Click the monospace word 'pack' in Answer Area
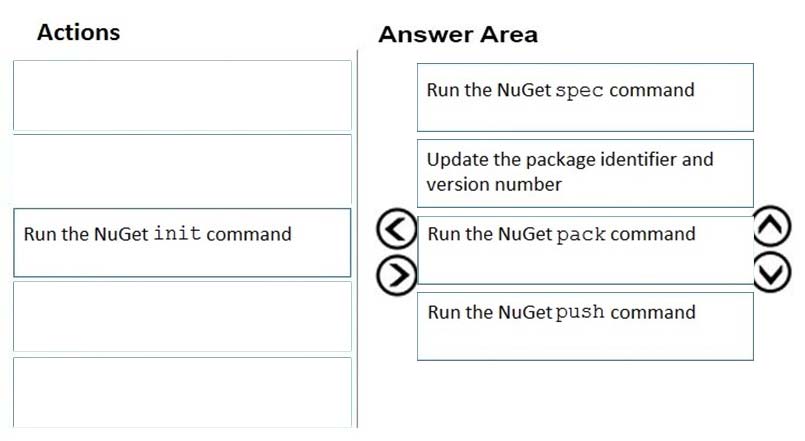Screen dimensions: 805x441 pyautogui.click(x=581, y=235)
